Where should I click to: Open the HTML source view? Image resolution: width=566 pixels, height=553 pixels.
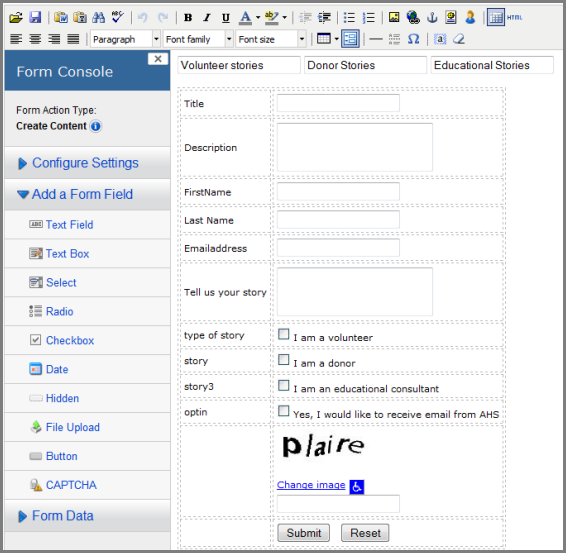[x=514, y=17]
